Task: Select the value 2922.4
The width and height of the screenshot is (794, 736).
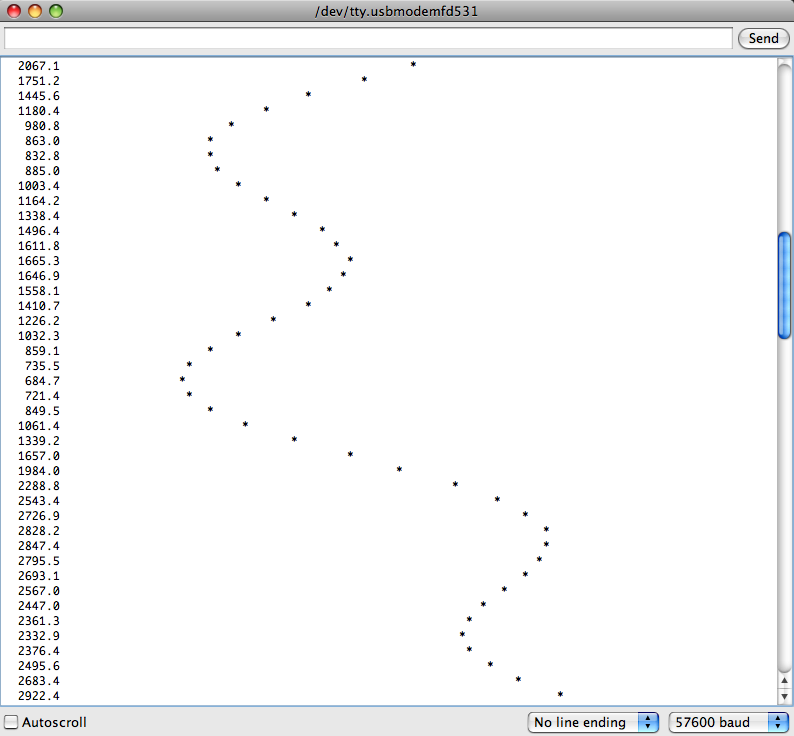Action: (x=38, y=696)
